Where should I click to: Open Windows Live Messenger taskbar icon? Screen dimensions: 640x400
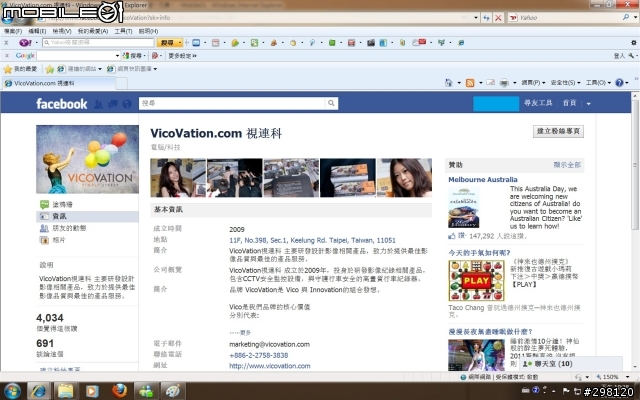click(146, 391)
